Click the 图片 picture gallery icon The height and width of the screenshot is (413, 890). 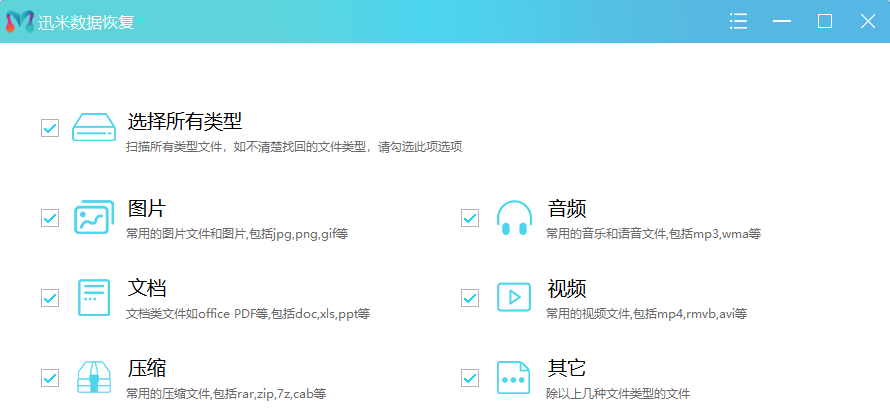[94, 217]
